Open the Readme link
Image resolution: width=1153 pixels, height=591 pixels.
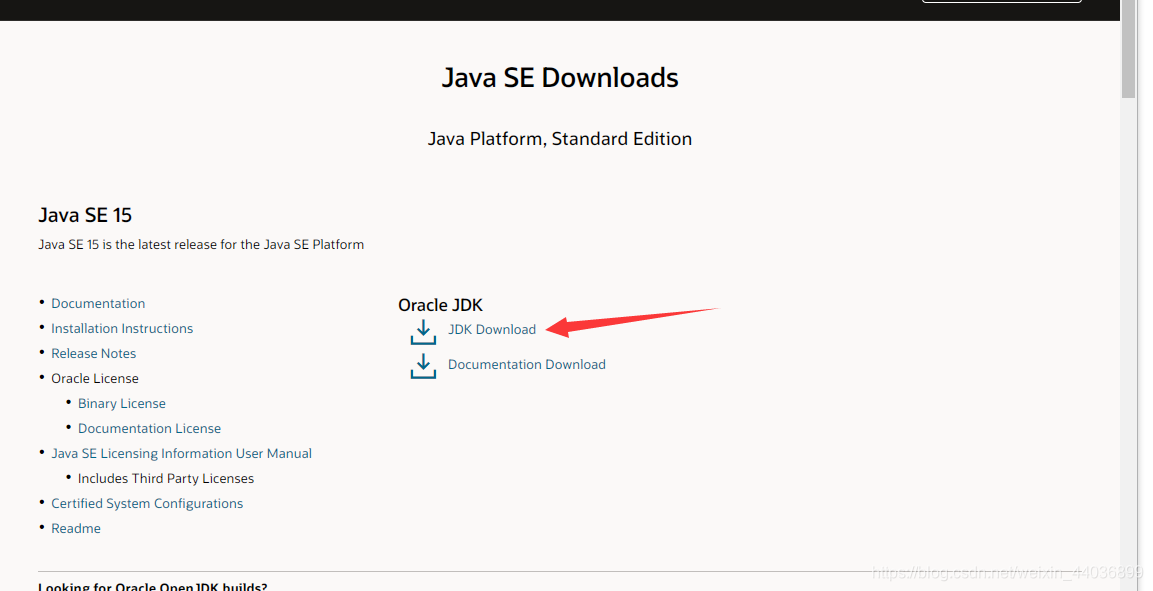pyautogui.click(x=76, y=529)
